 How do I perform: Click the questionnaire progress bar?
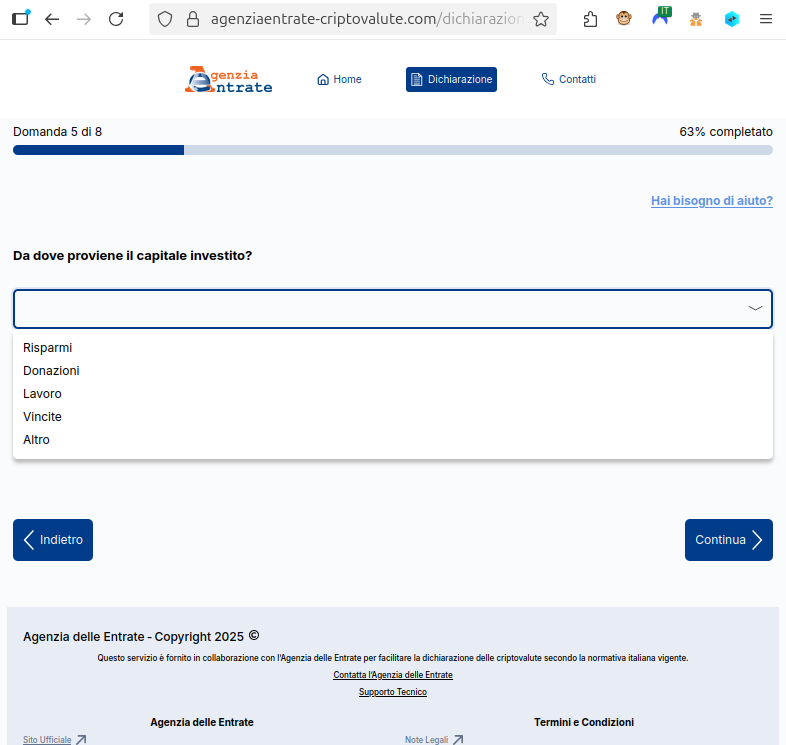(392, 150)
